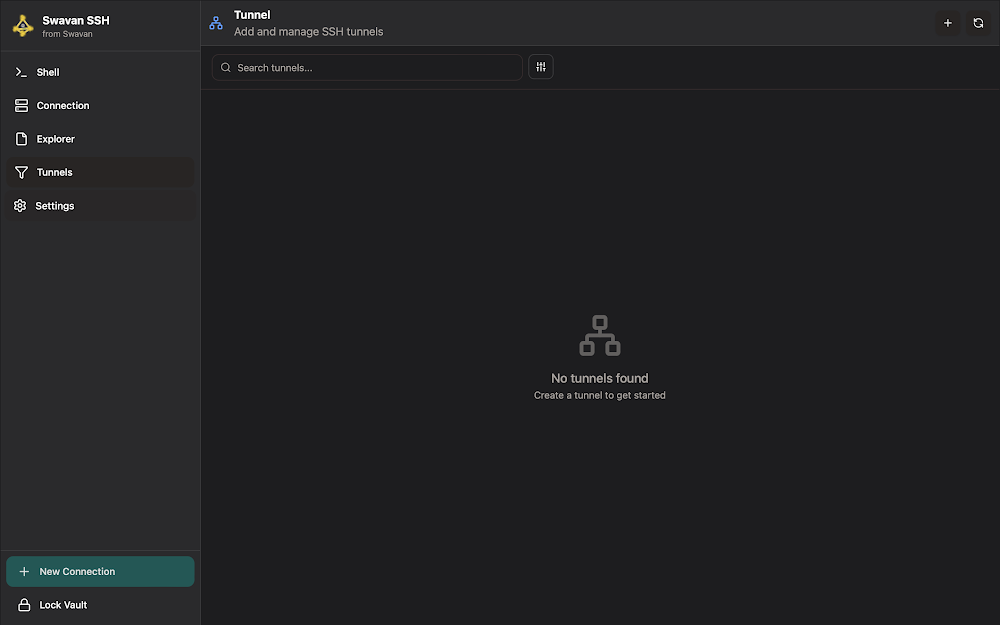The height and width of the screenshot is (625, 1000).
Task: Open the tunnel filter sliders icon
Action: (540, 67)
